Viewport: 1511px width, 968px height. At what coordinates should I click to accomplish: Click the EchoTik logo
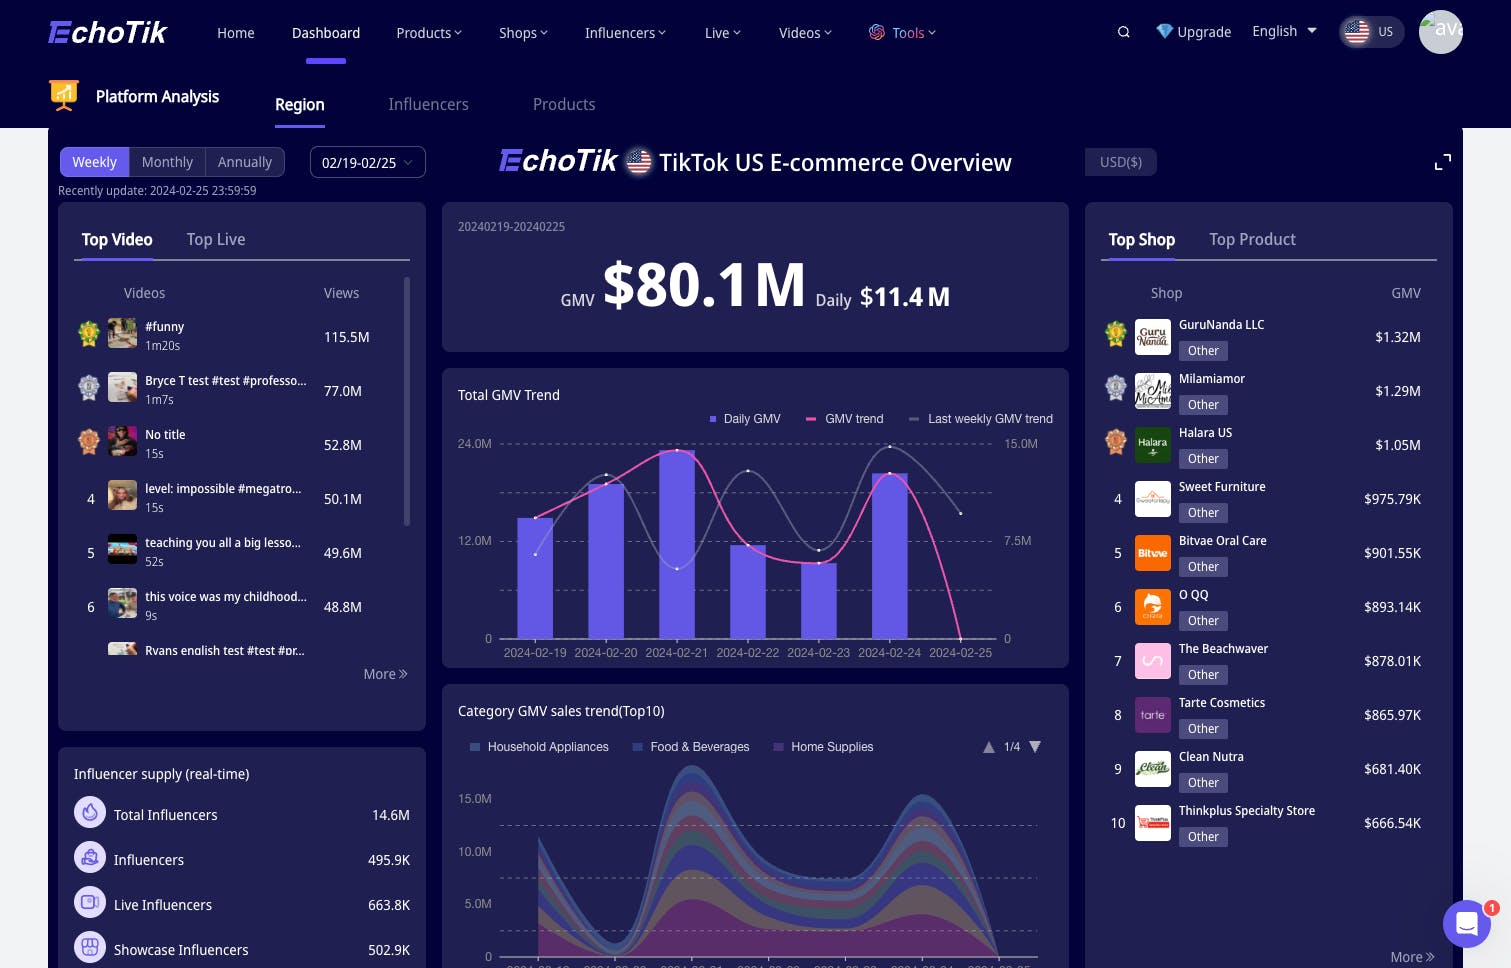pyautogui.click(x=108, y=32)
